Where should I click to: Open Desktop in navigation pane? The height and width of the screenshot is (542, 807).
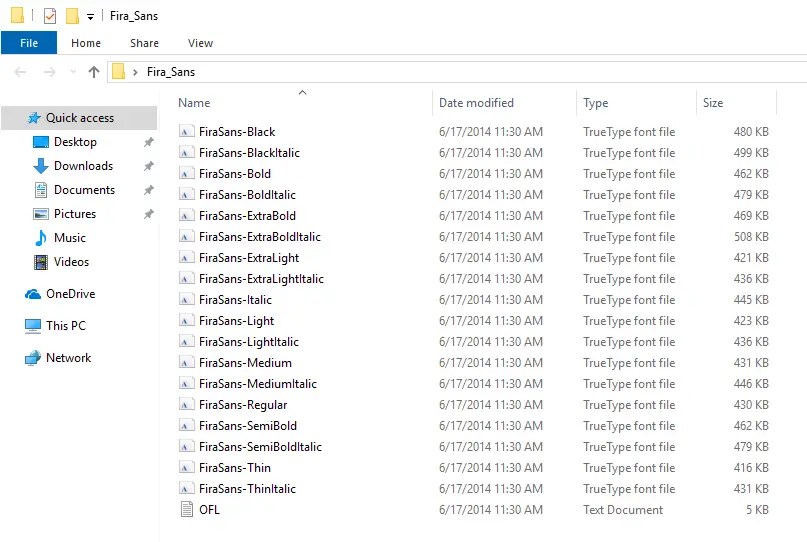pyautogui.click(x=75, y=142)
